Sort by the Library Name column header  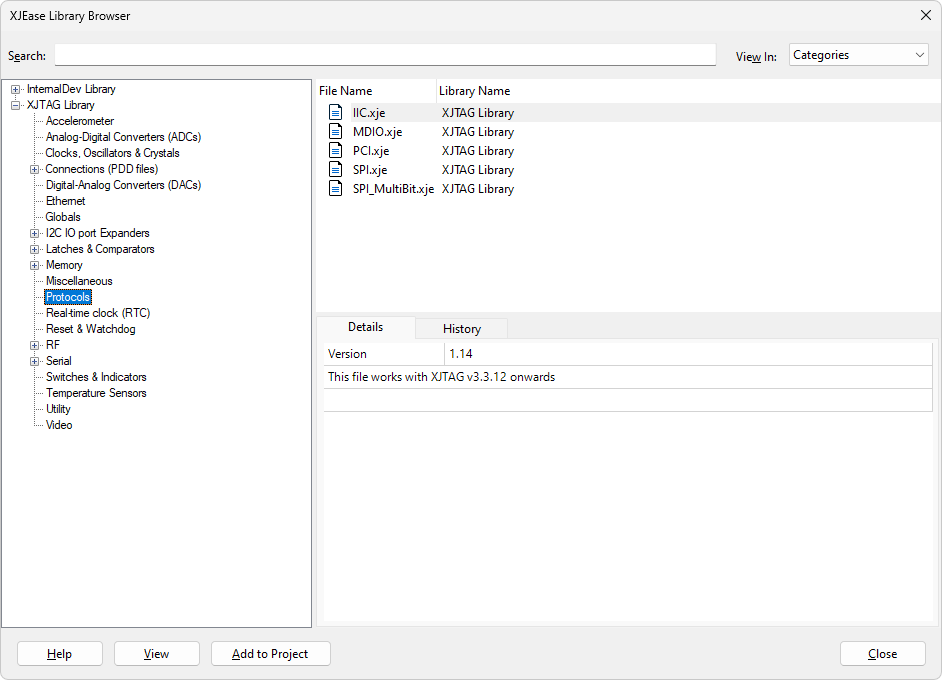[x=474, y=91]
